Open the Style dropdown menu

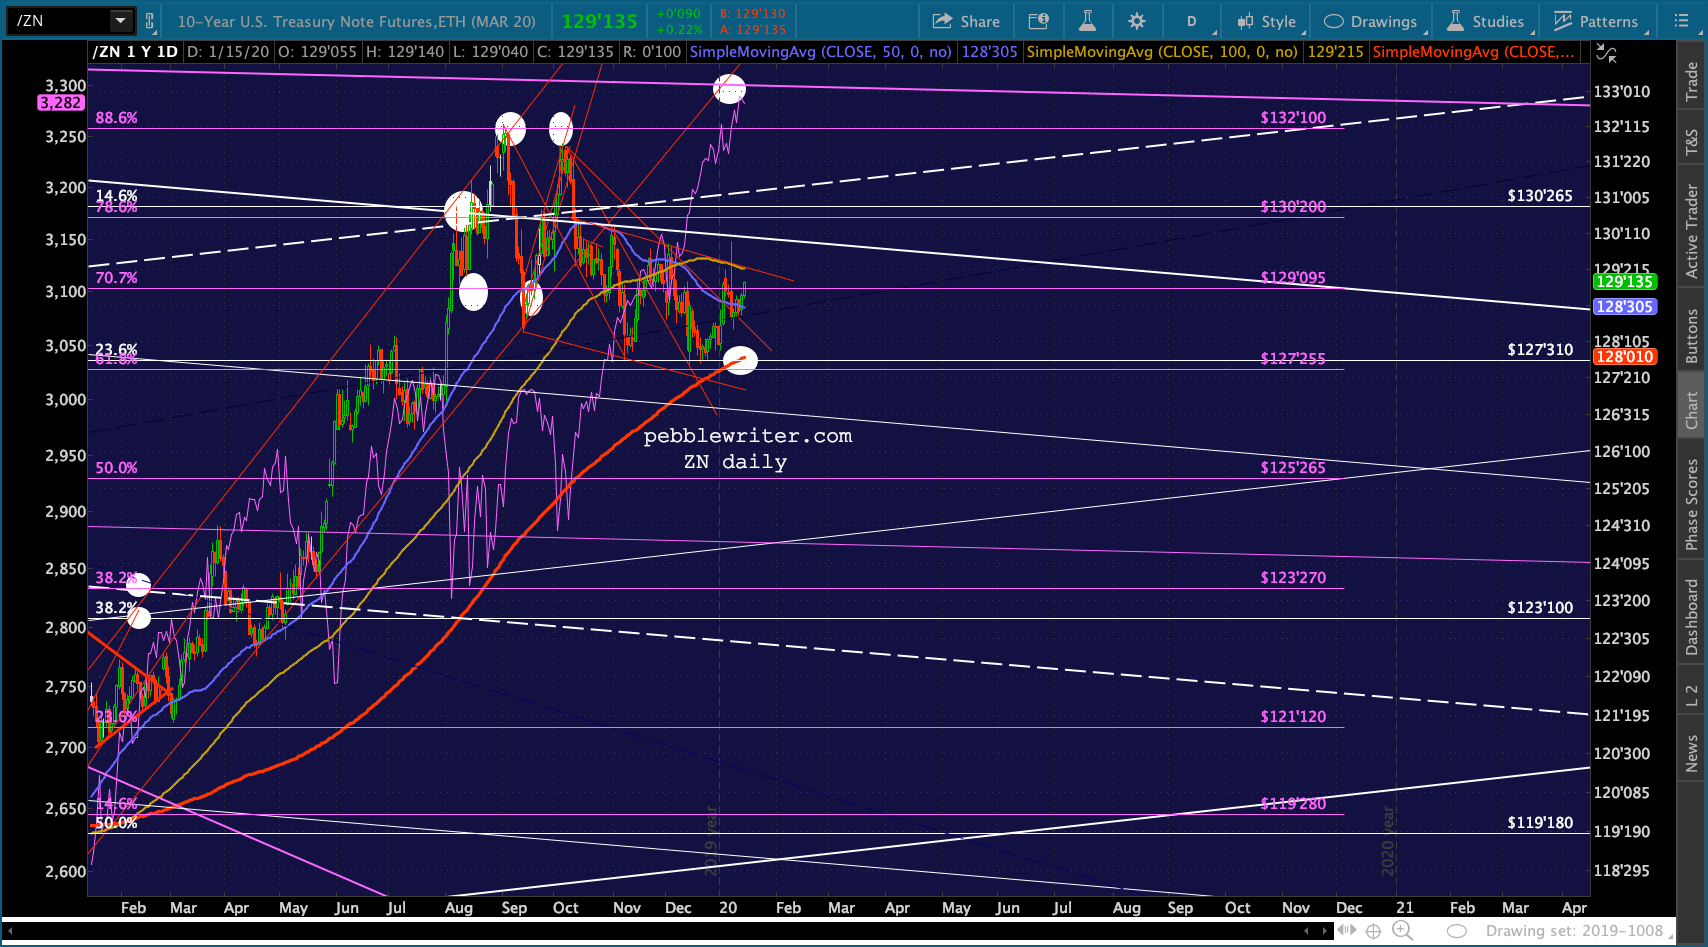tap(1267, 21)
